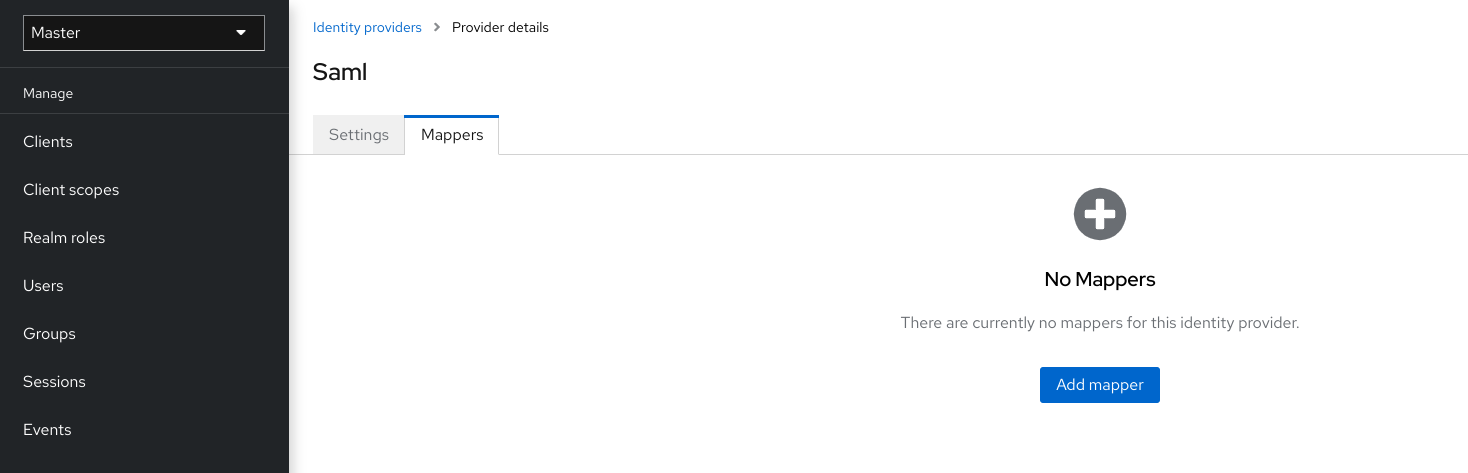Click the 'currently no mappers' description text
Viewport: 1468px width, 473px height.
1099,323
